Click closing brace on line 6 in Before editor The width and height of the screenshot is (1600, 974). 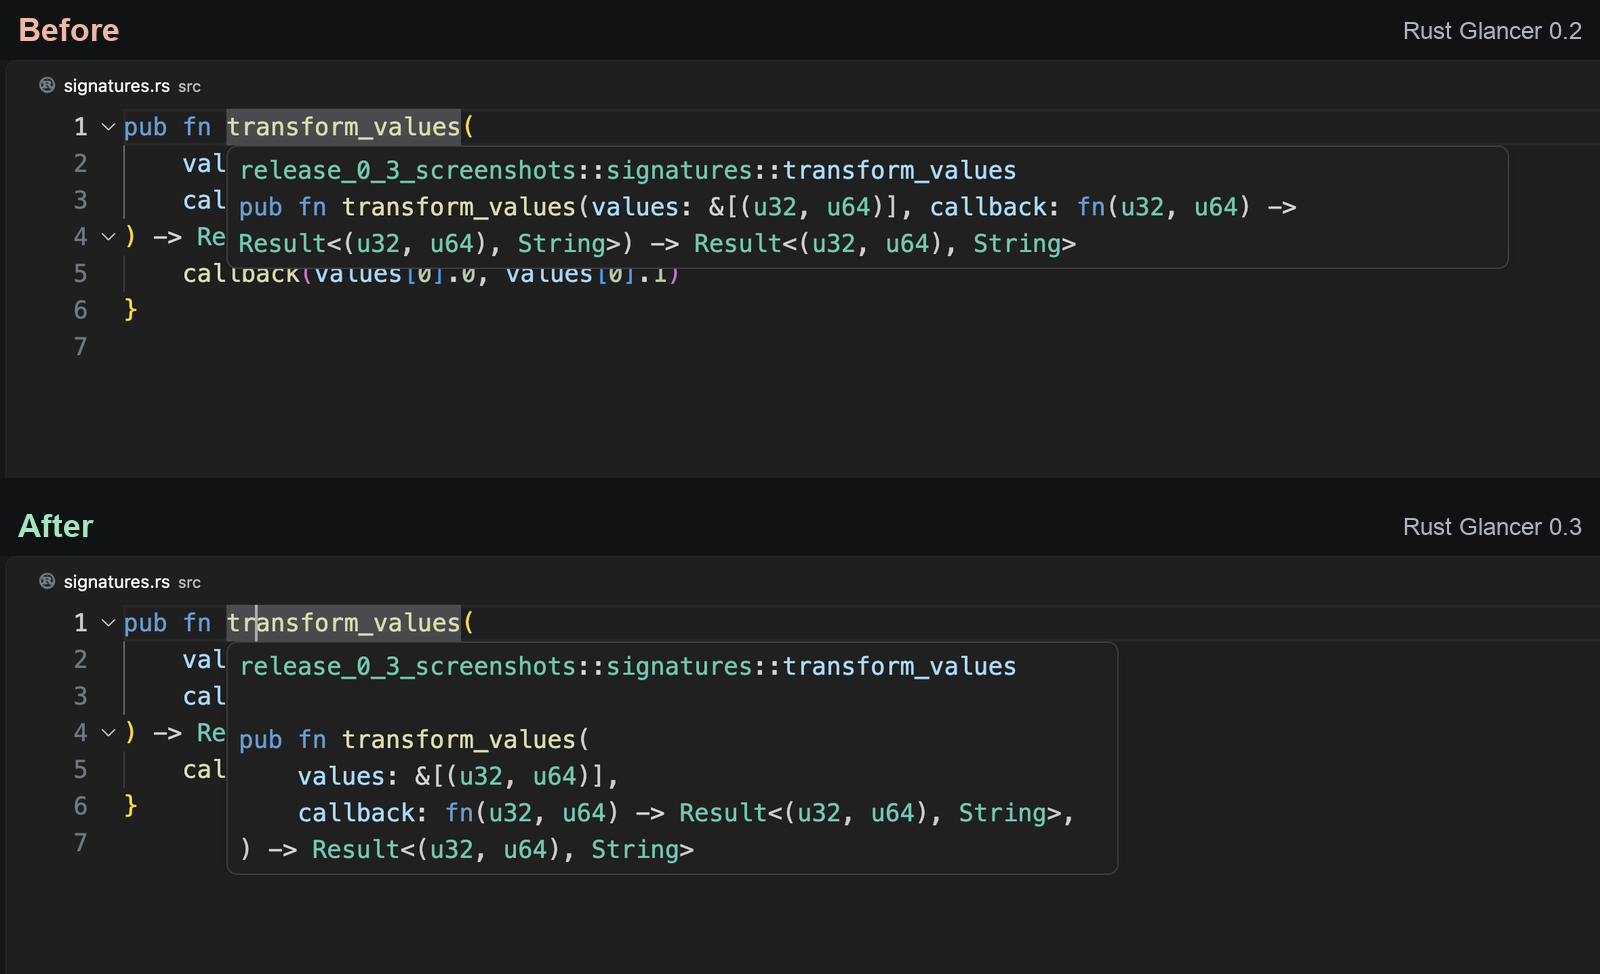tap(131, 310)
